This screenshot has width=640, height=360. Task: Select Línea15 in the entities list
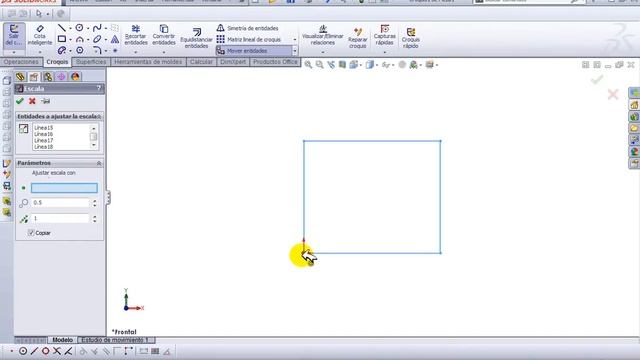pos(44,128)
